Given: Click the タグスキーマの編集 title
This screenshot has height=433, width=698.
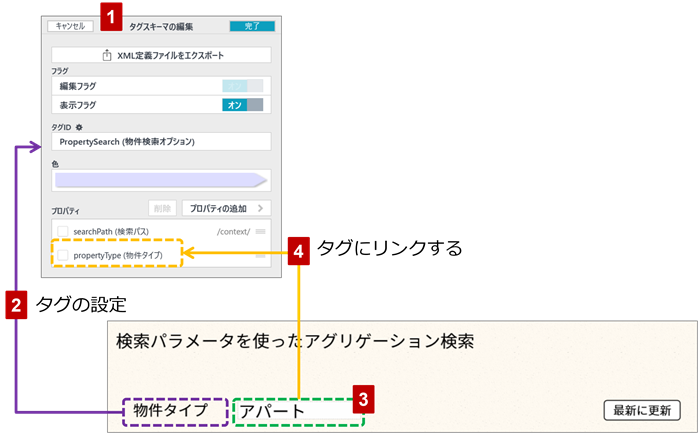Looking at the screenshot, I should 161,27.
